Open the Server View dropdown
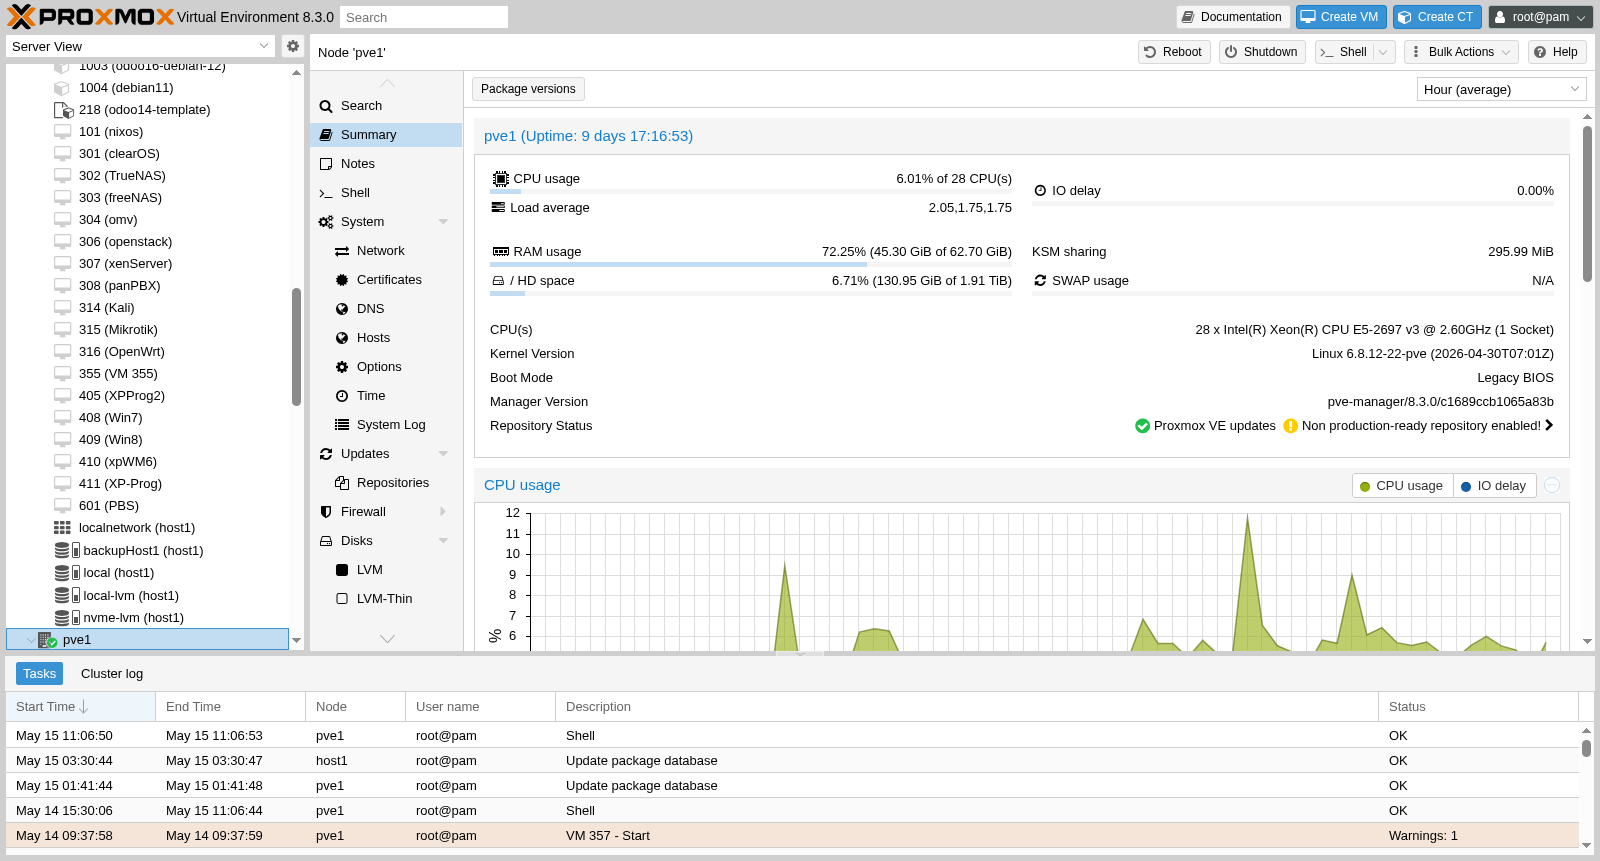Screen dimensions: 1600x861 (264, 46)
